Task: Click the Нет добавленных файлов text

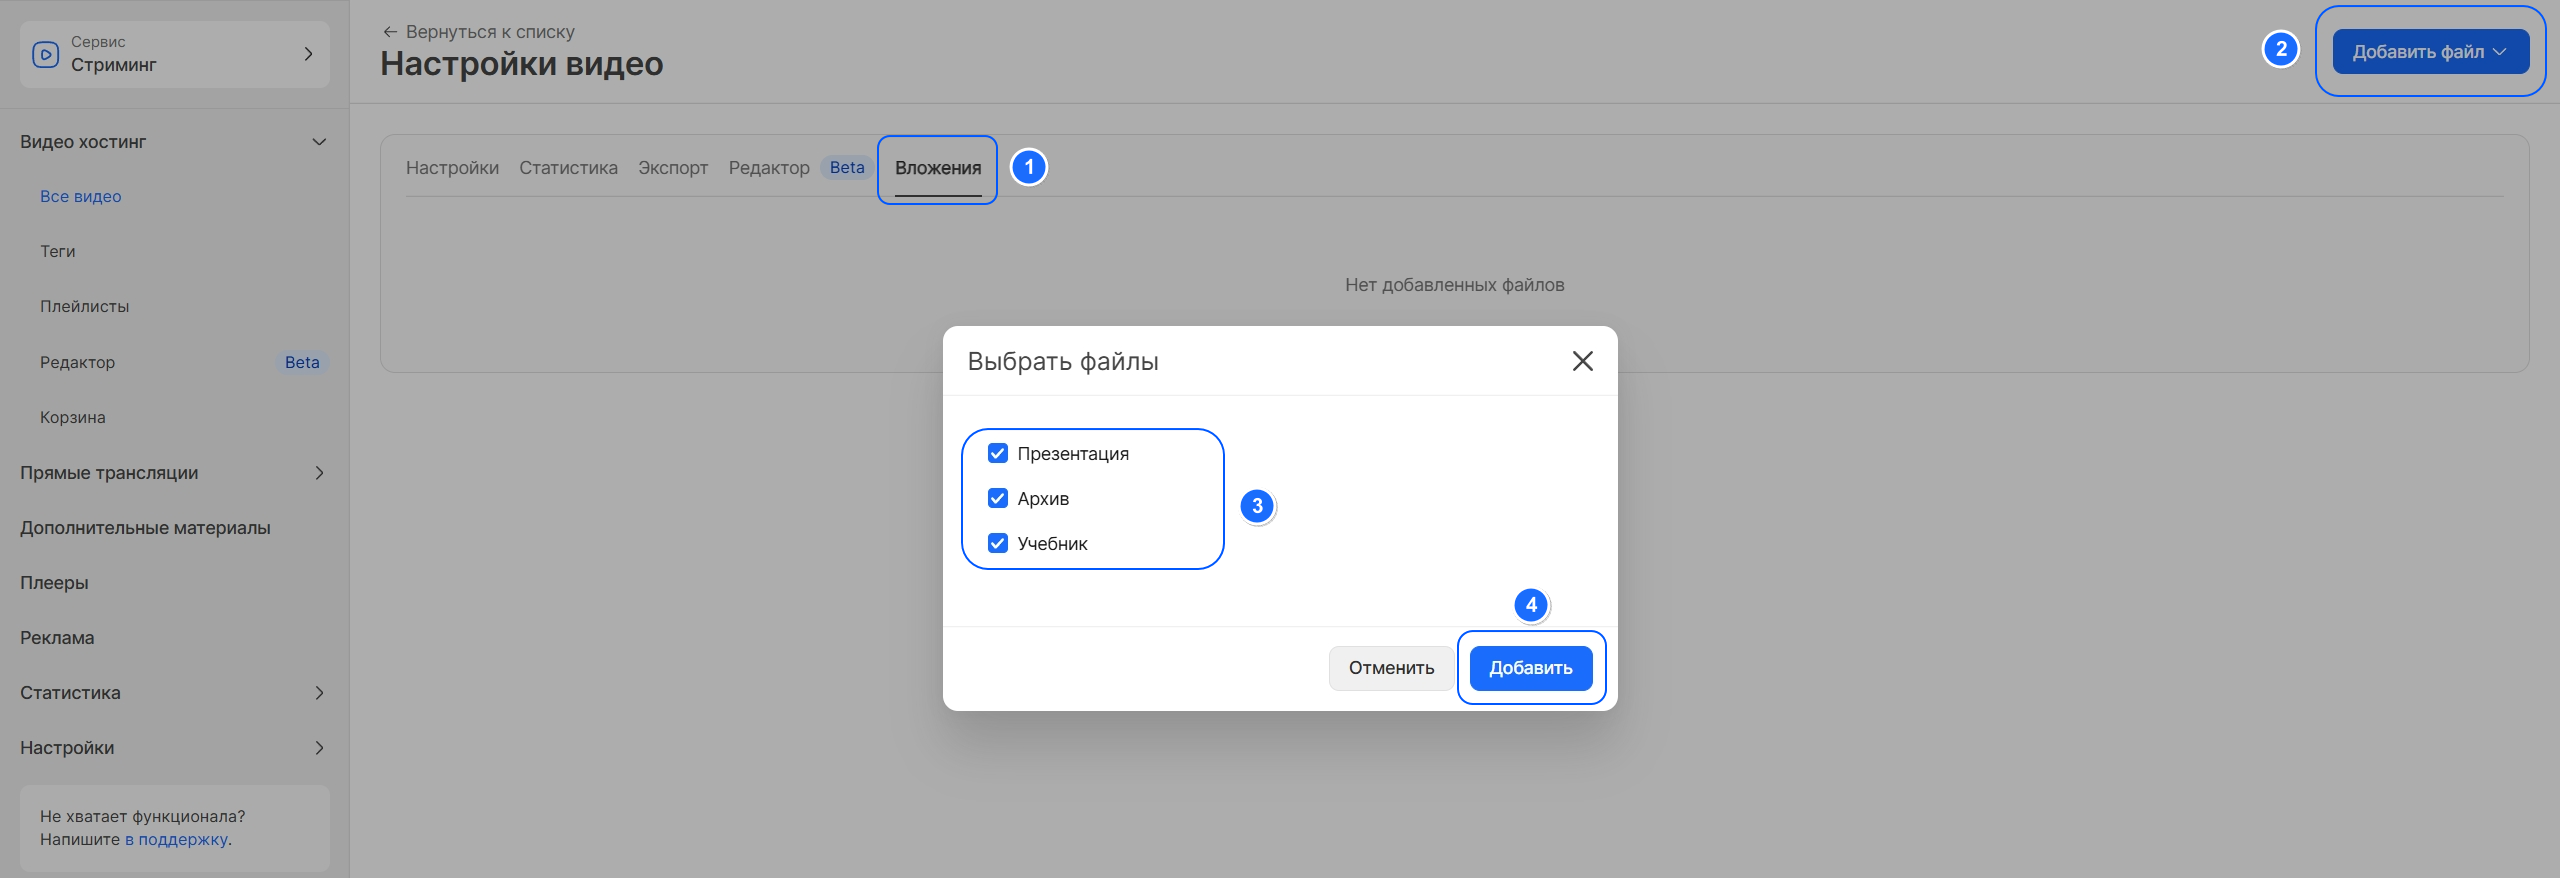Action: pos(1454,285)
